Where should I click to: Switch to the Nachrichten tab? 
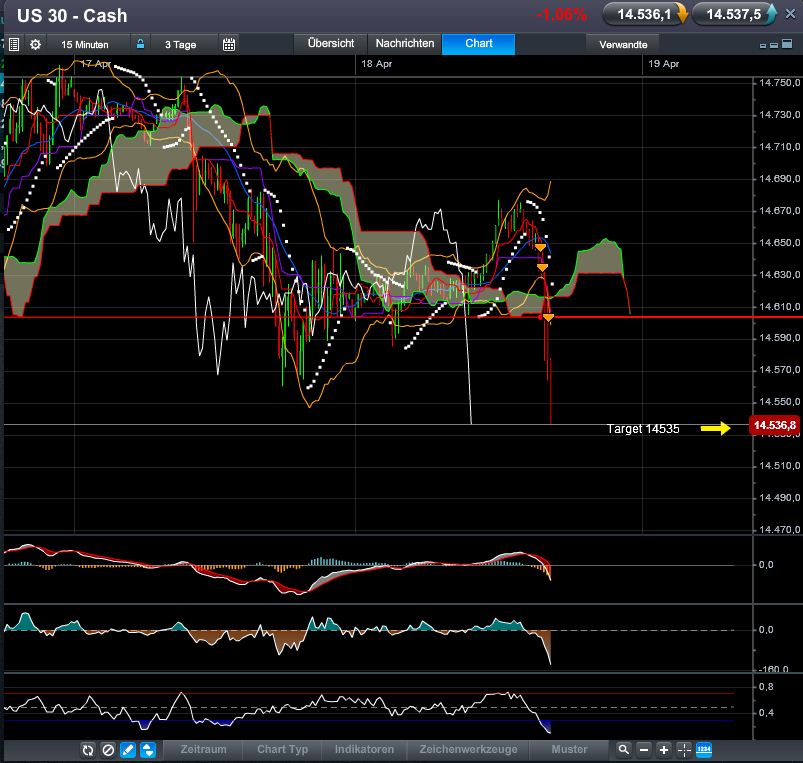[405, 44]
